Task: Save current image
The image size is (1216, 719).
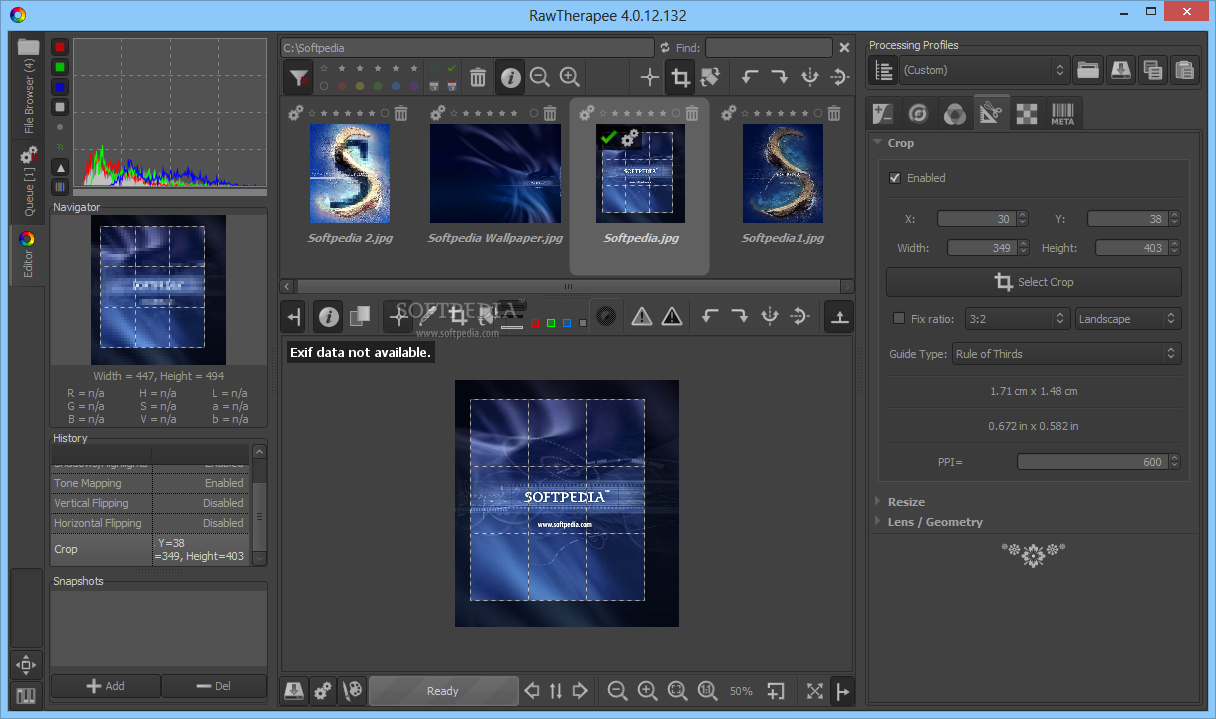Action: point(293,690)
